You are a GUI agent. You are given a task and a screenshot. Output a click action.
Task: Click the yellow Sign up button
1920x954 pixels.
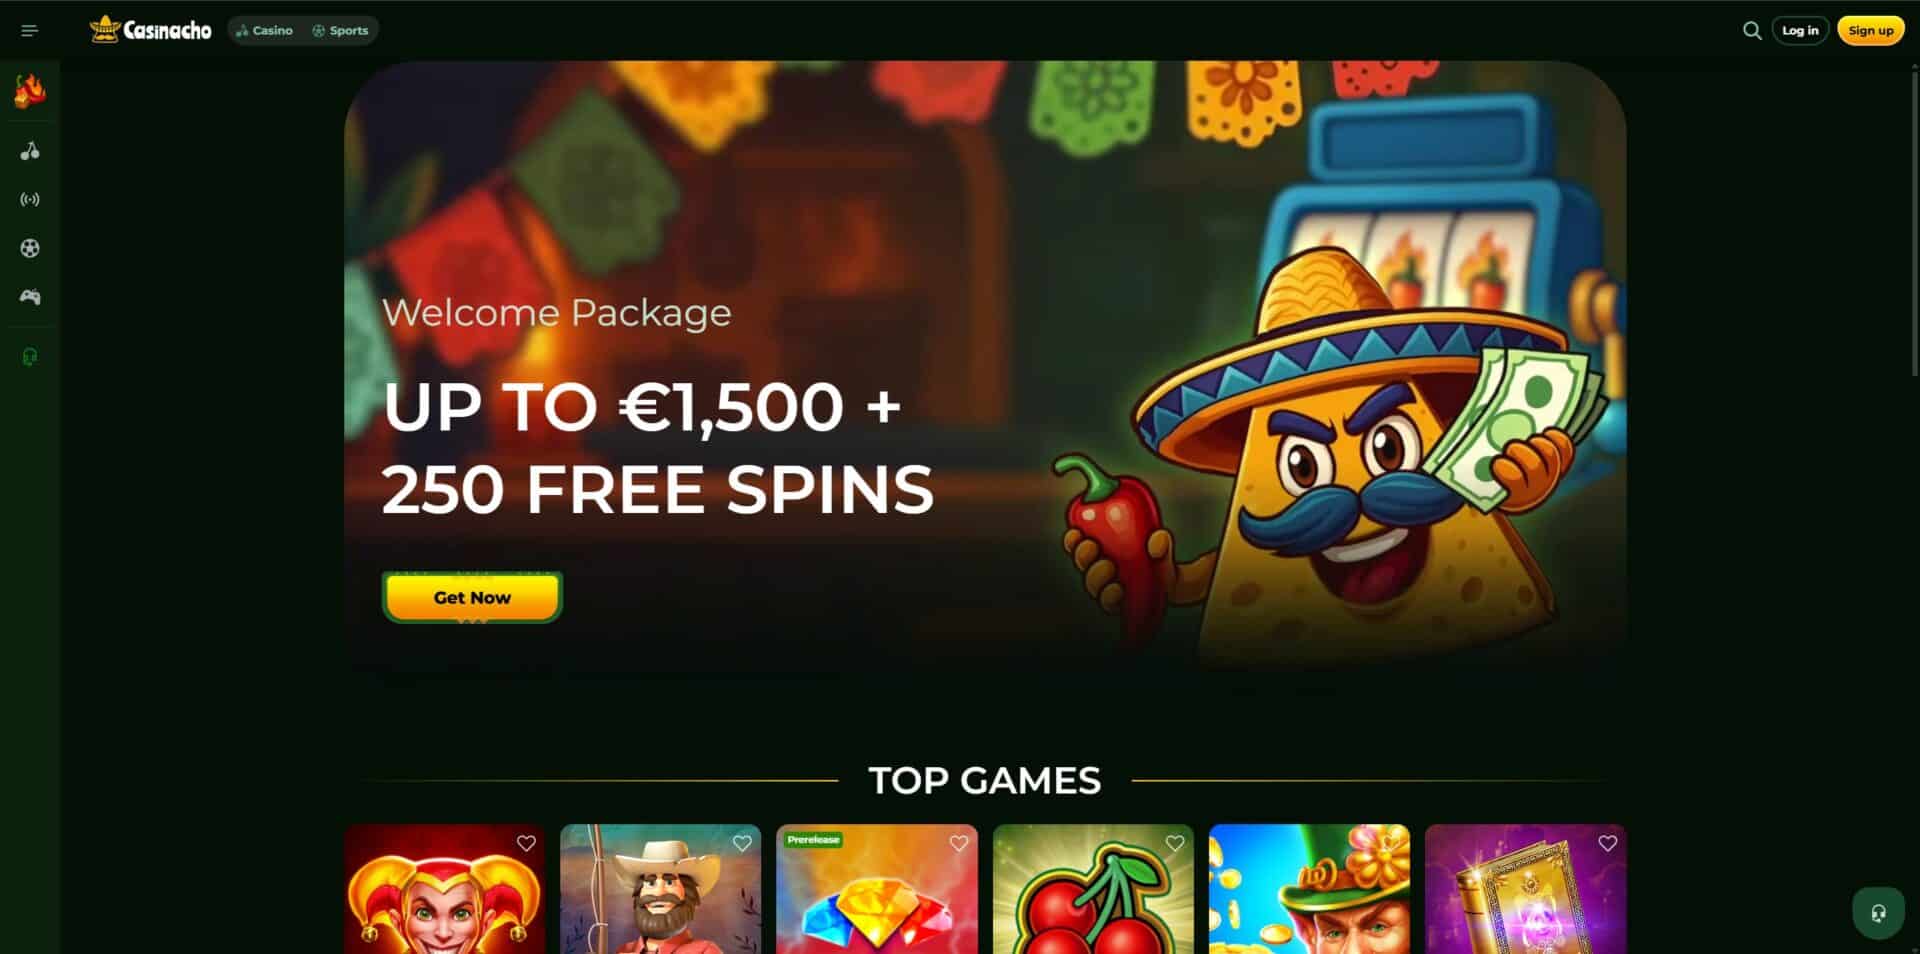click(x=1870, y=31)
